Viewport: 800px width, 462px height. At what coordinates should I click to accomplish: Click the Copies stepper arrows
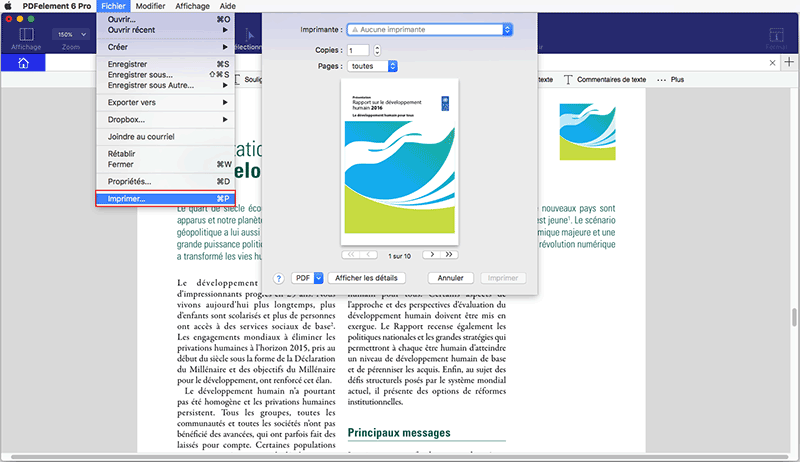[377, 50]
